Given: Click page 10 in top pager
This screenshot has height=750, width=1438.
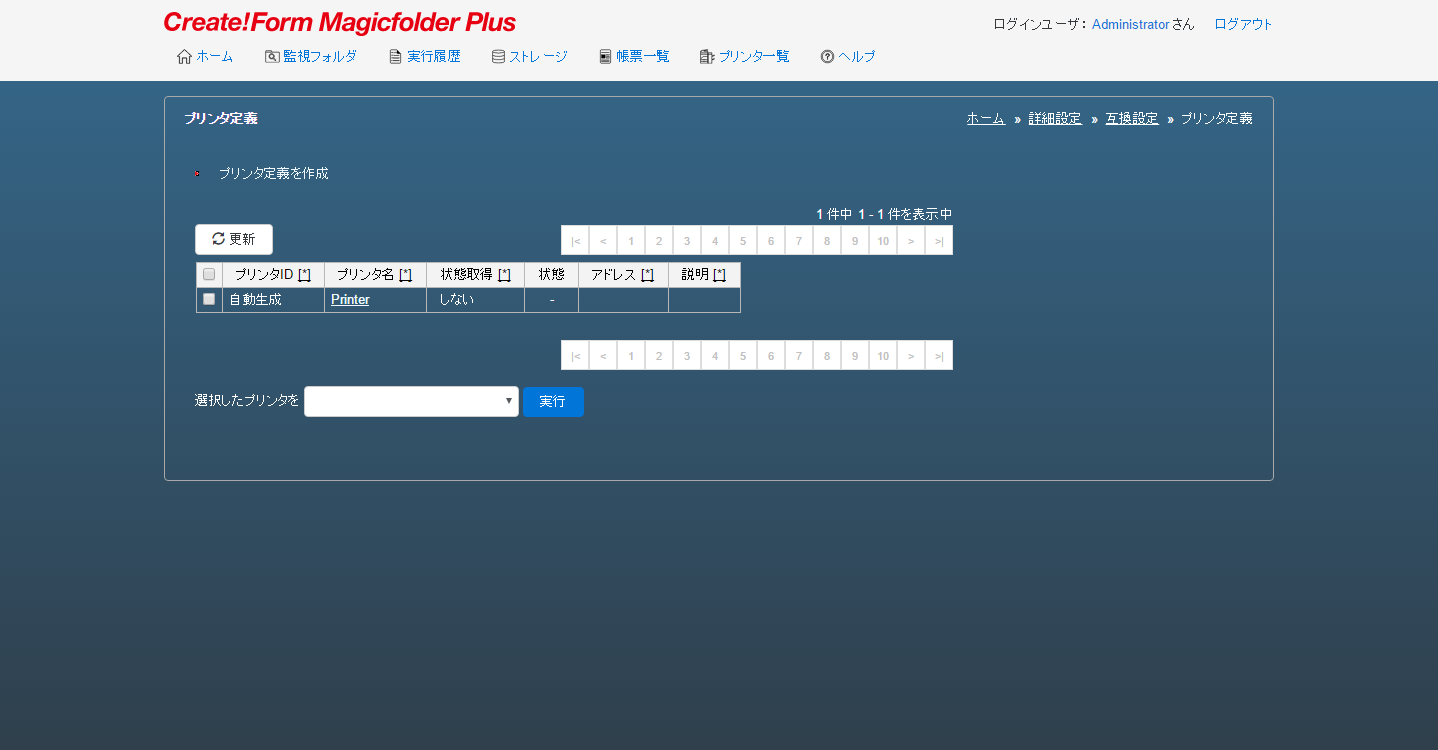Looking at the screenshot, I should tap(883, 240).
